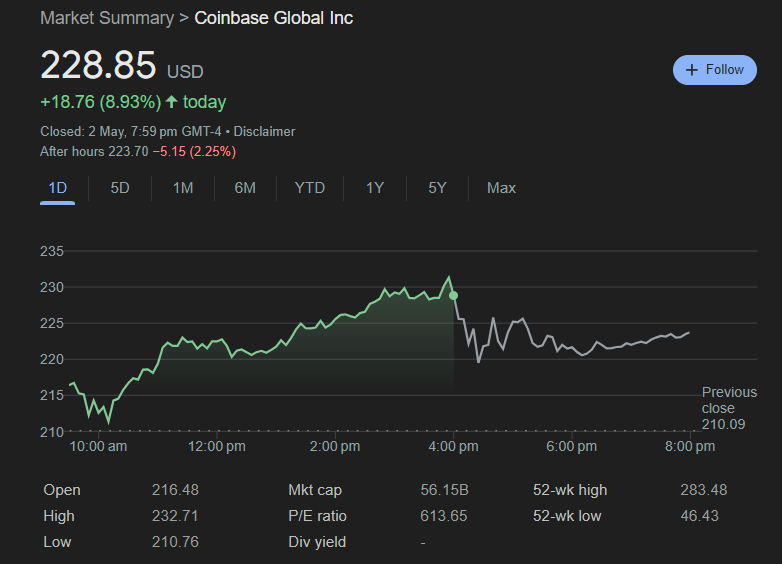Click the Coinbase Global Inc title

click(x=273, y=18)
